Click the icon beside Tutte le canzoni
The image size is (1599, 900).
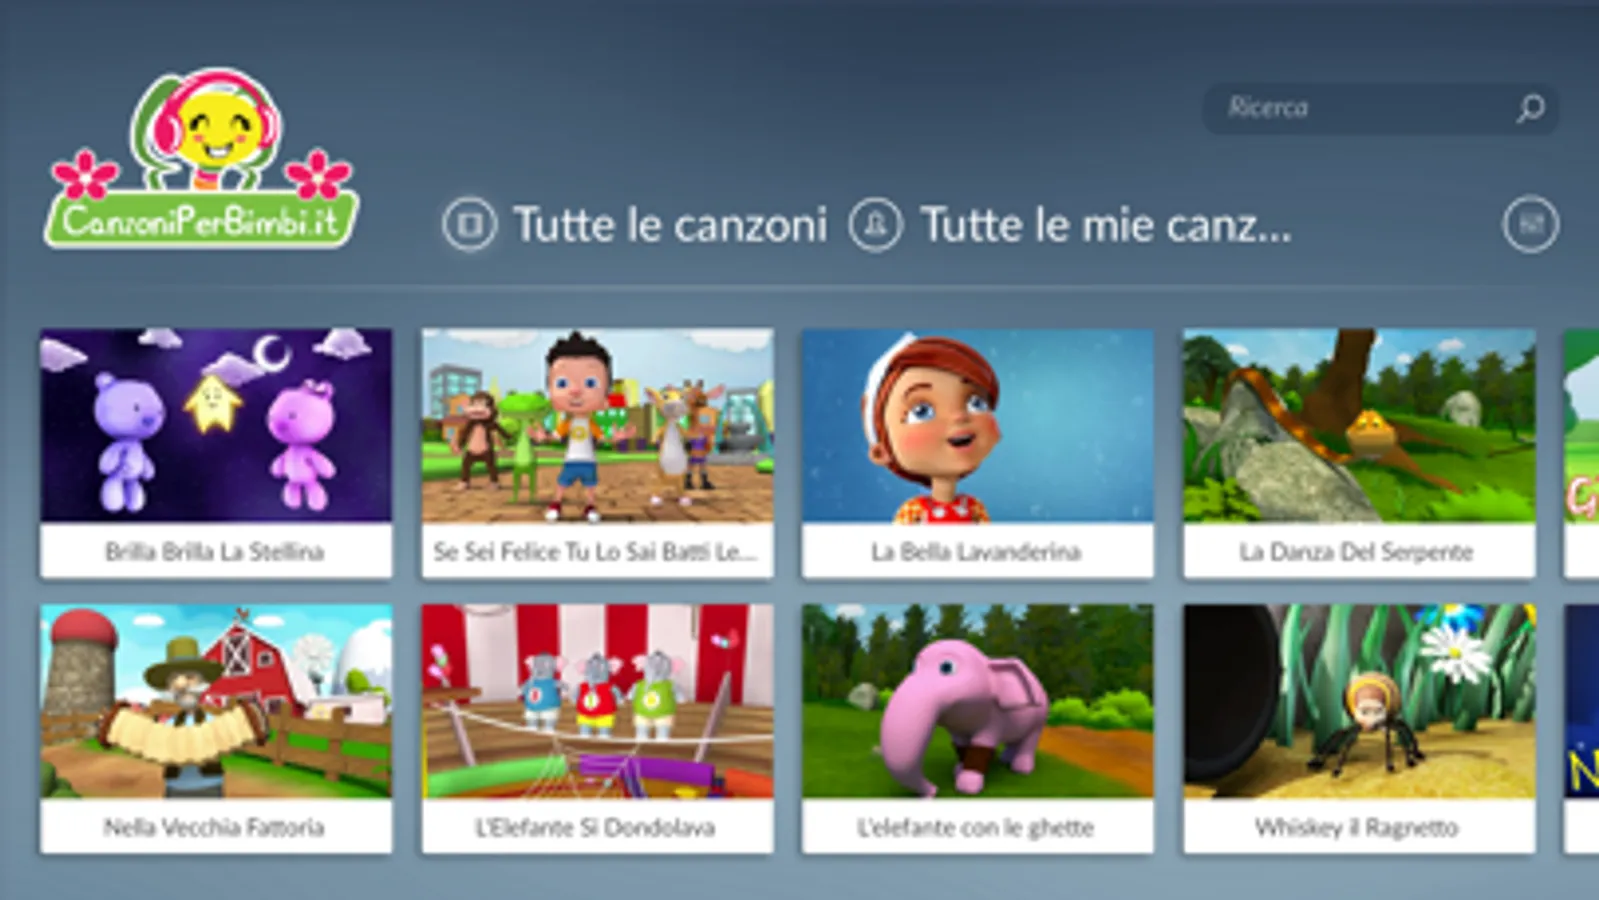click(x=469, y=224)
